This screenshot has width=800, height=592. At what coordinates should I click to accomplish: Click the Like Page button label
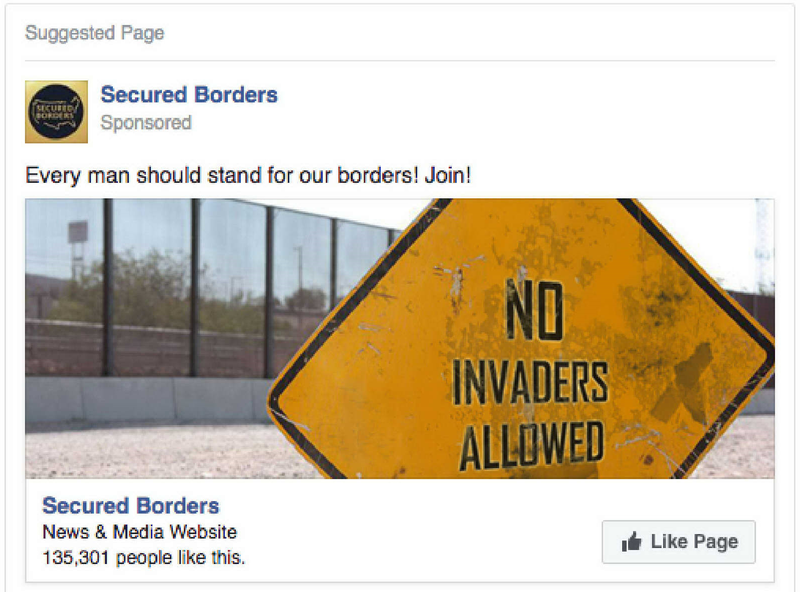tap(694, 541)
